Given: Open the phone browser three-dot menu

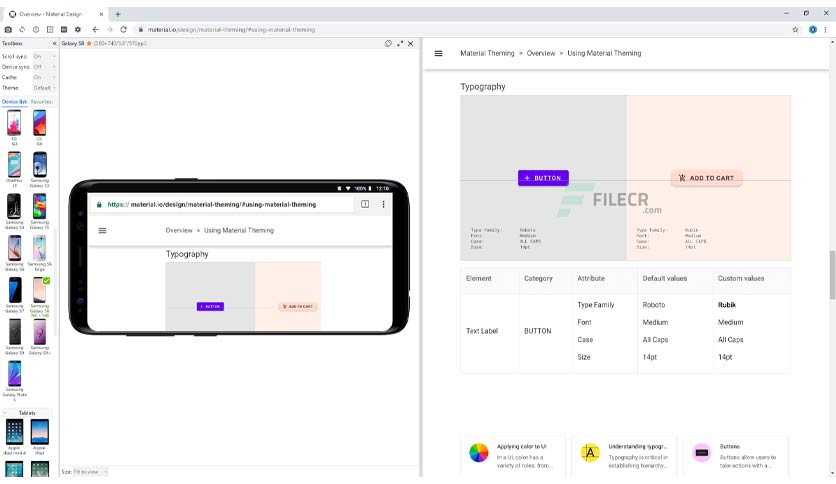Looking at the screenshot, I should [x=383, y=204].
